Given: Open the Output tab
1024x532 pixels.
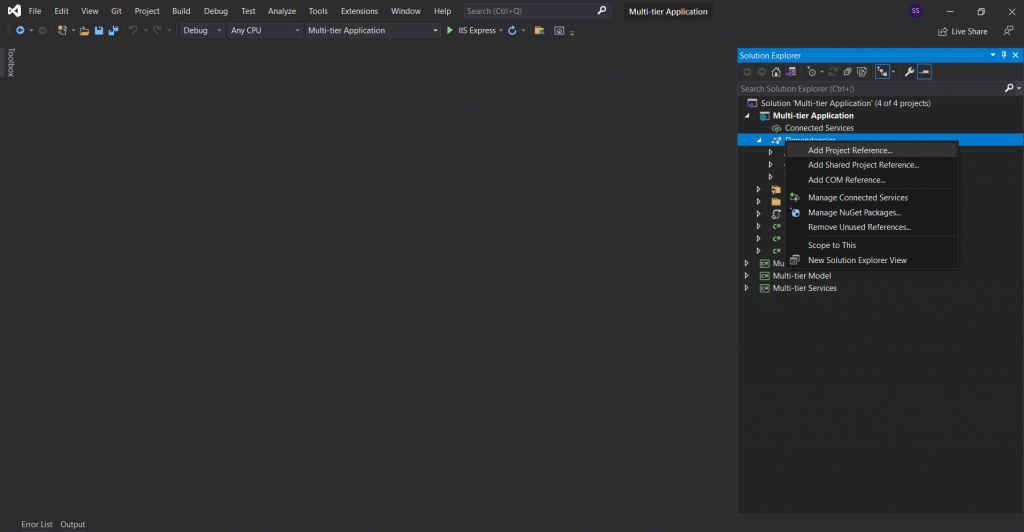Looking at the screenshot, I should coord(72,524).
